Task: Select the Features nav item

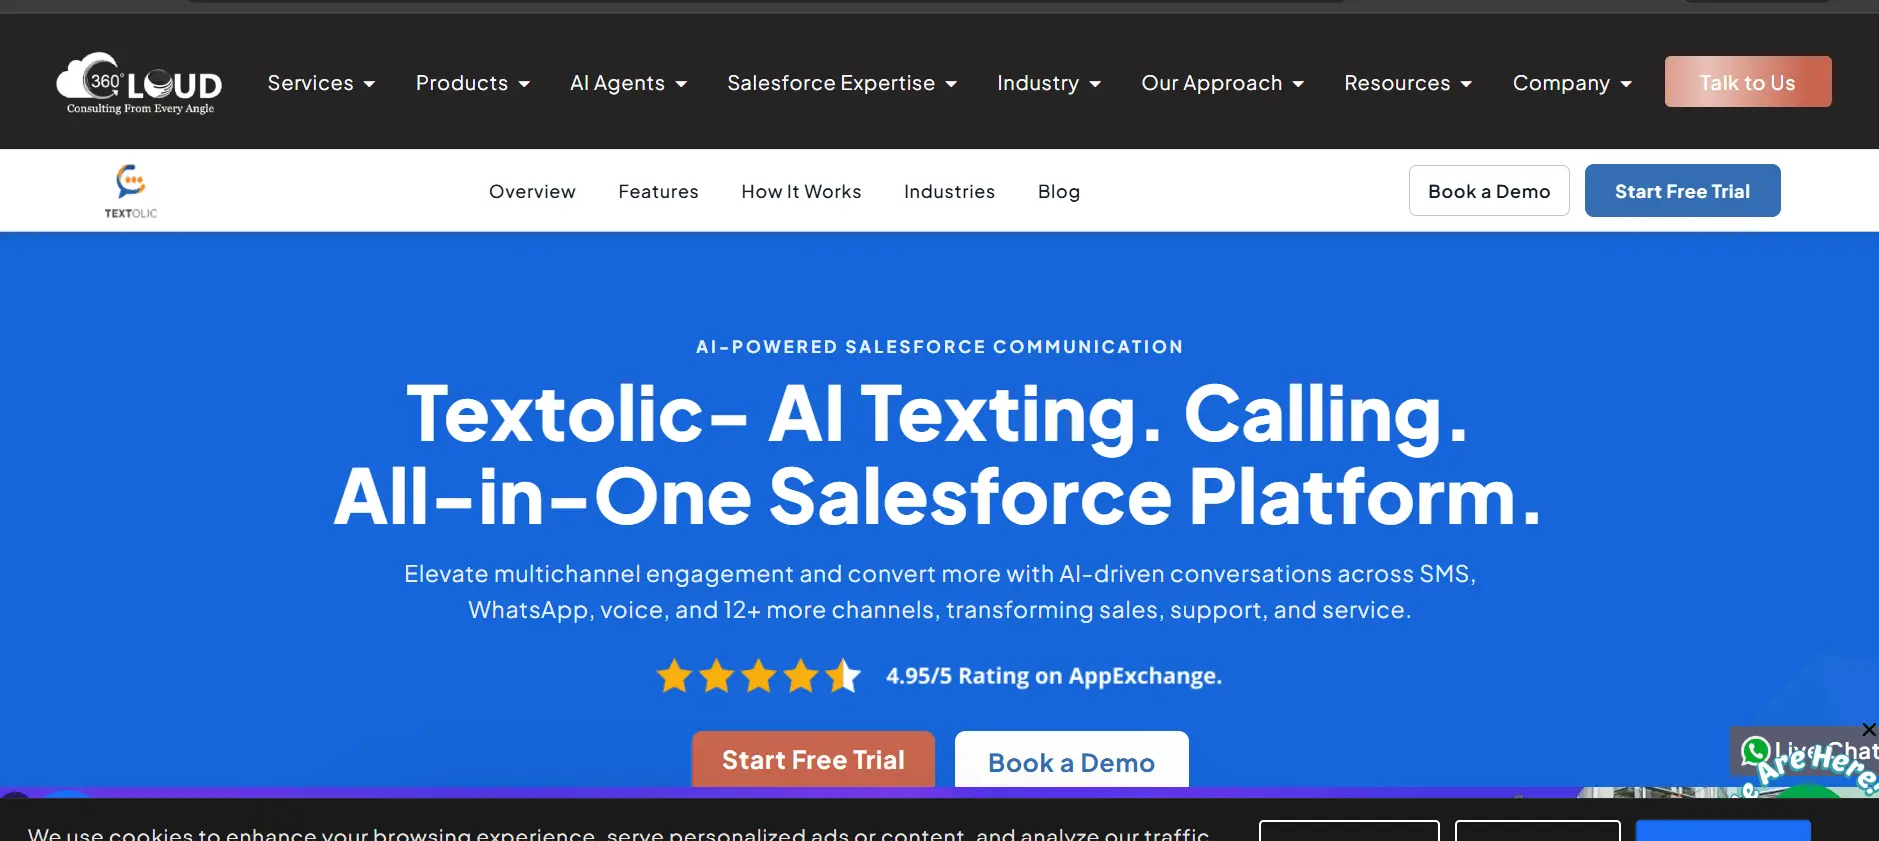Action: (658, 191)
